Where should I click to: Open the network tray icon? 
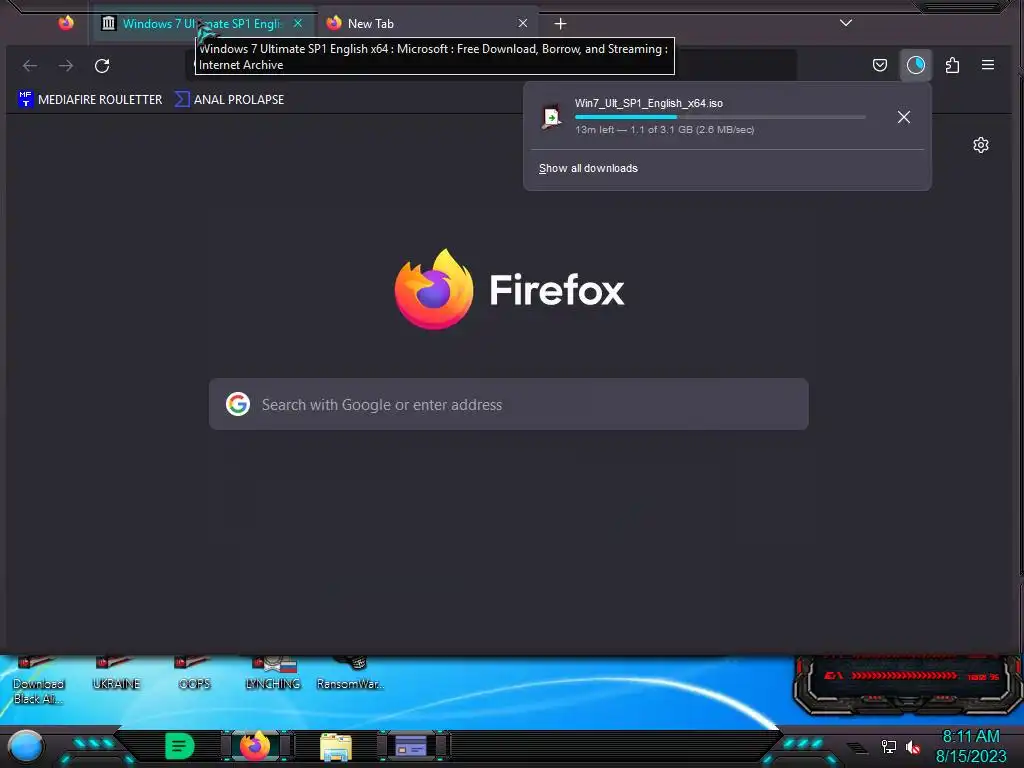point(889,746)
